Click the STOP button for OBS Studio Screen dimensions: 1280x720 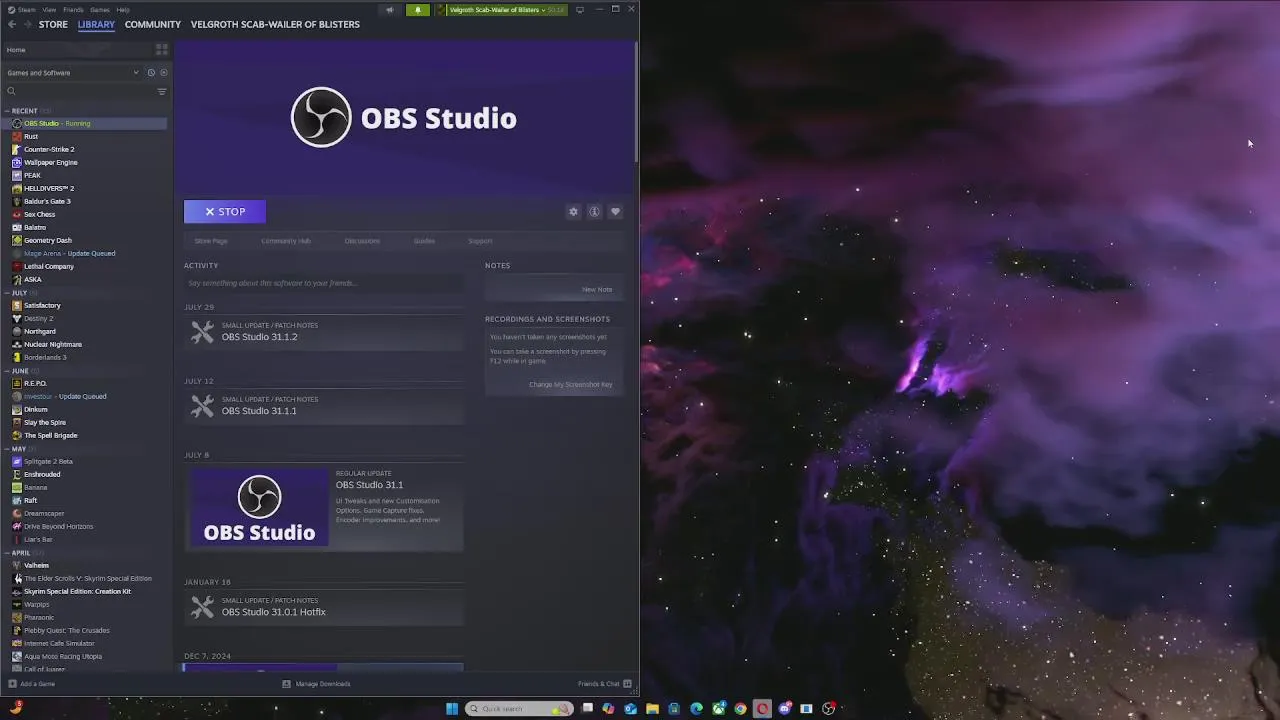coord(225,212)
